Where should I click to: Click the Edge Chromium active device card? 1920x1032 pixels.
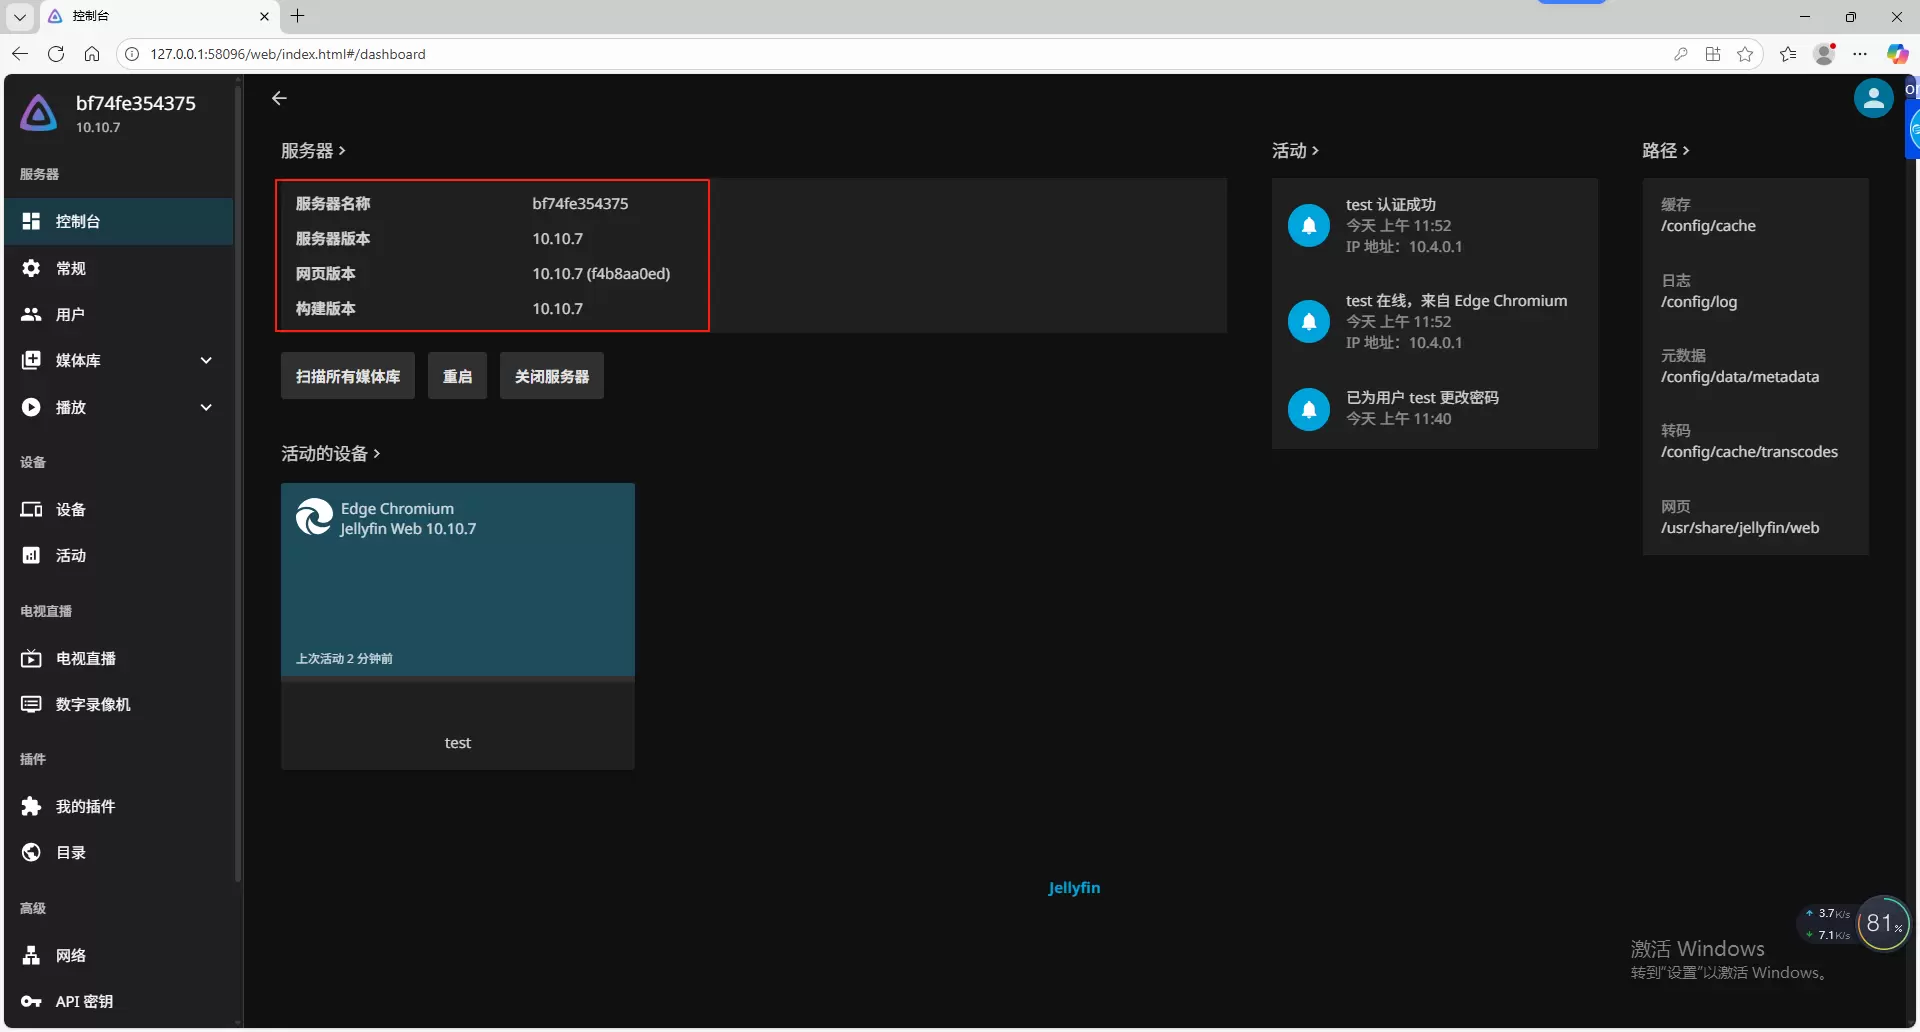457,580
